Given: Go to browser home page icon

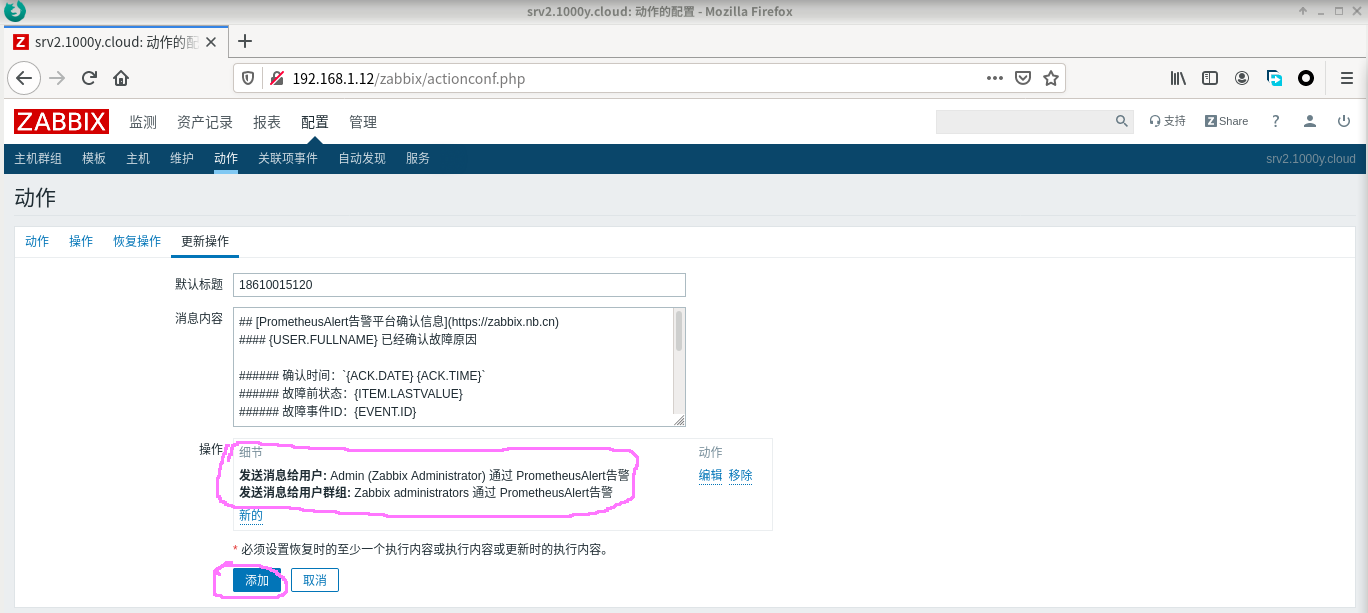Looking at the screenshot, I should tap(121, 78).
